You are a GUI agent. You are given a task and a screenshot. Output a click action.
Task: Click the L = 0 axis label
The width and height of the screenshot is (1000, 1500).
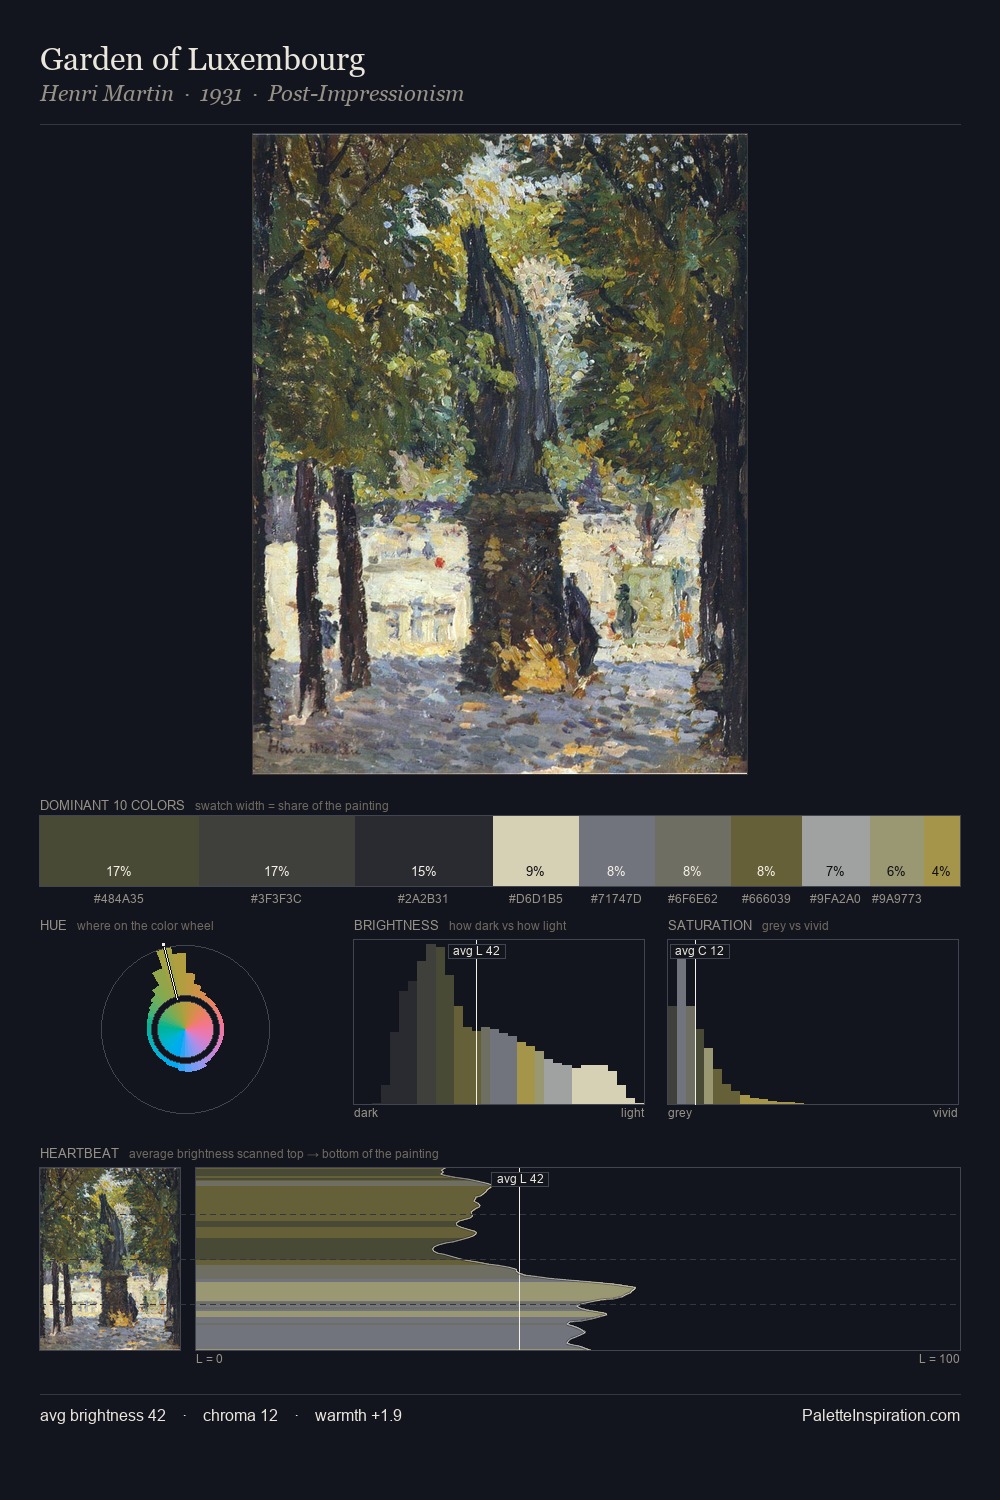pyautogui.click(x=209, y=1359)
